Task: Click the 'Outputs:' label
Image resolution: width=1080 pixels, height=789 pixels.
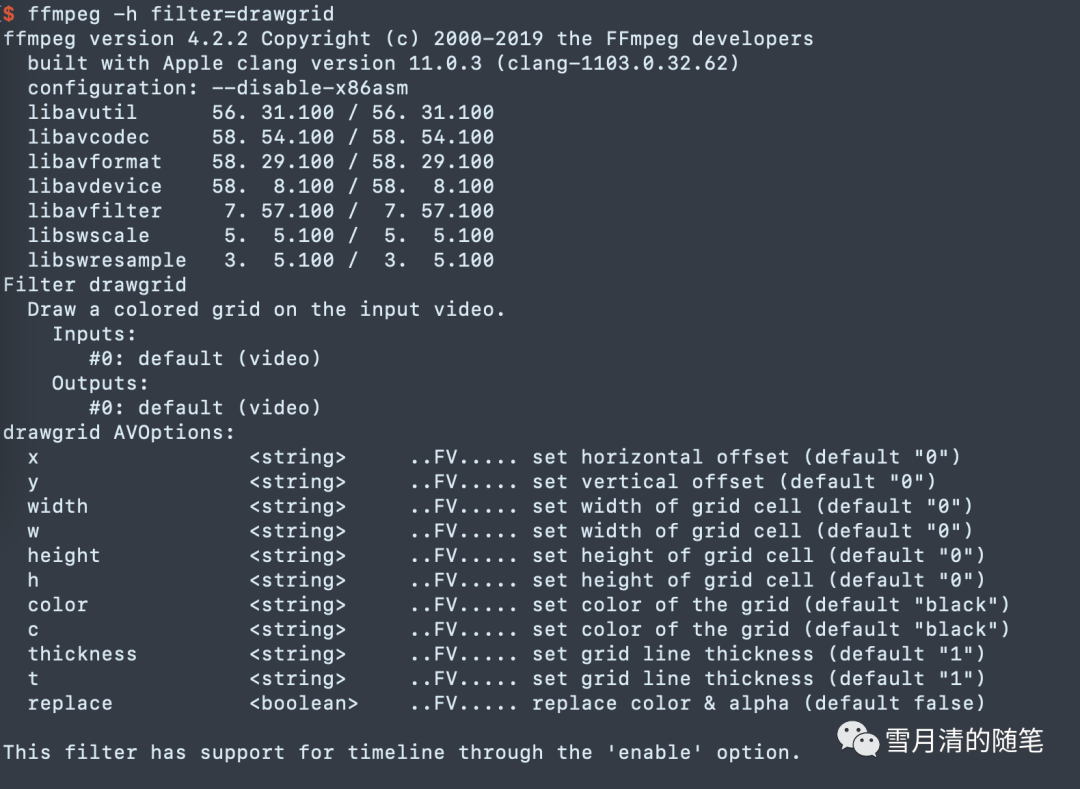Action: tap(100, 383)
